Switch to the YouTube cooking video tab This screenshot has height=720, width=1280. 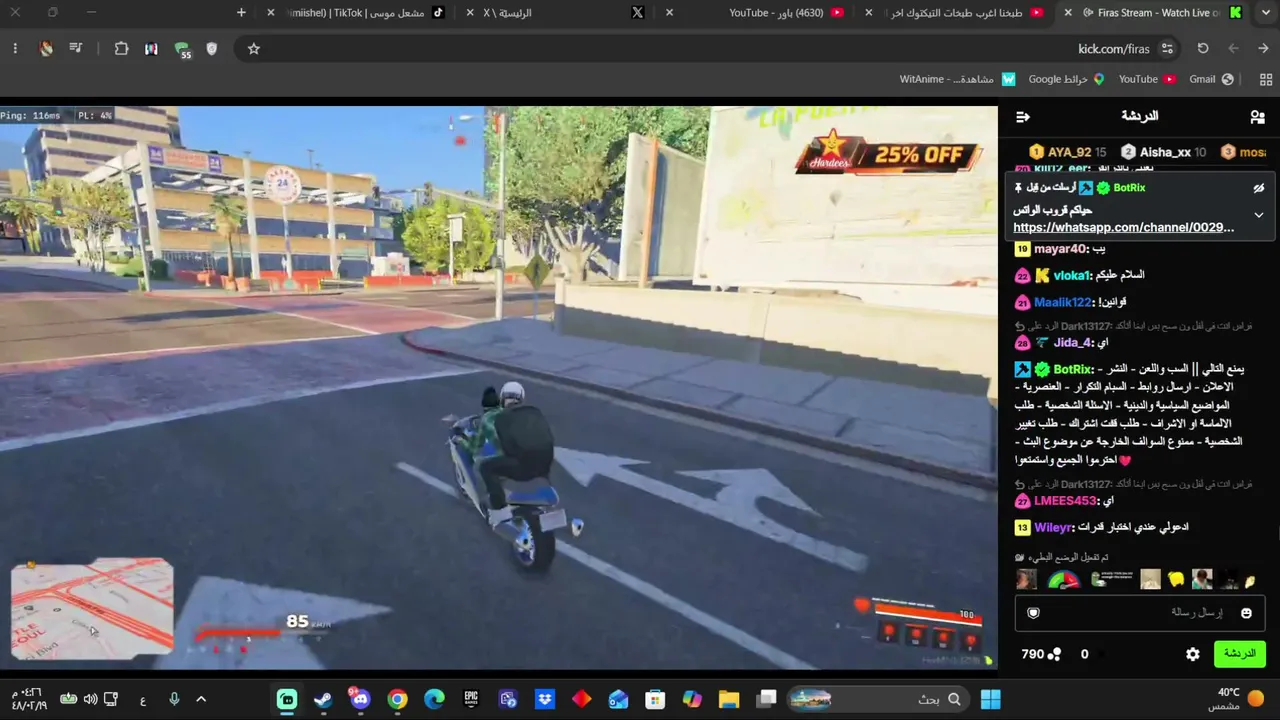(x=954, y=13)
